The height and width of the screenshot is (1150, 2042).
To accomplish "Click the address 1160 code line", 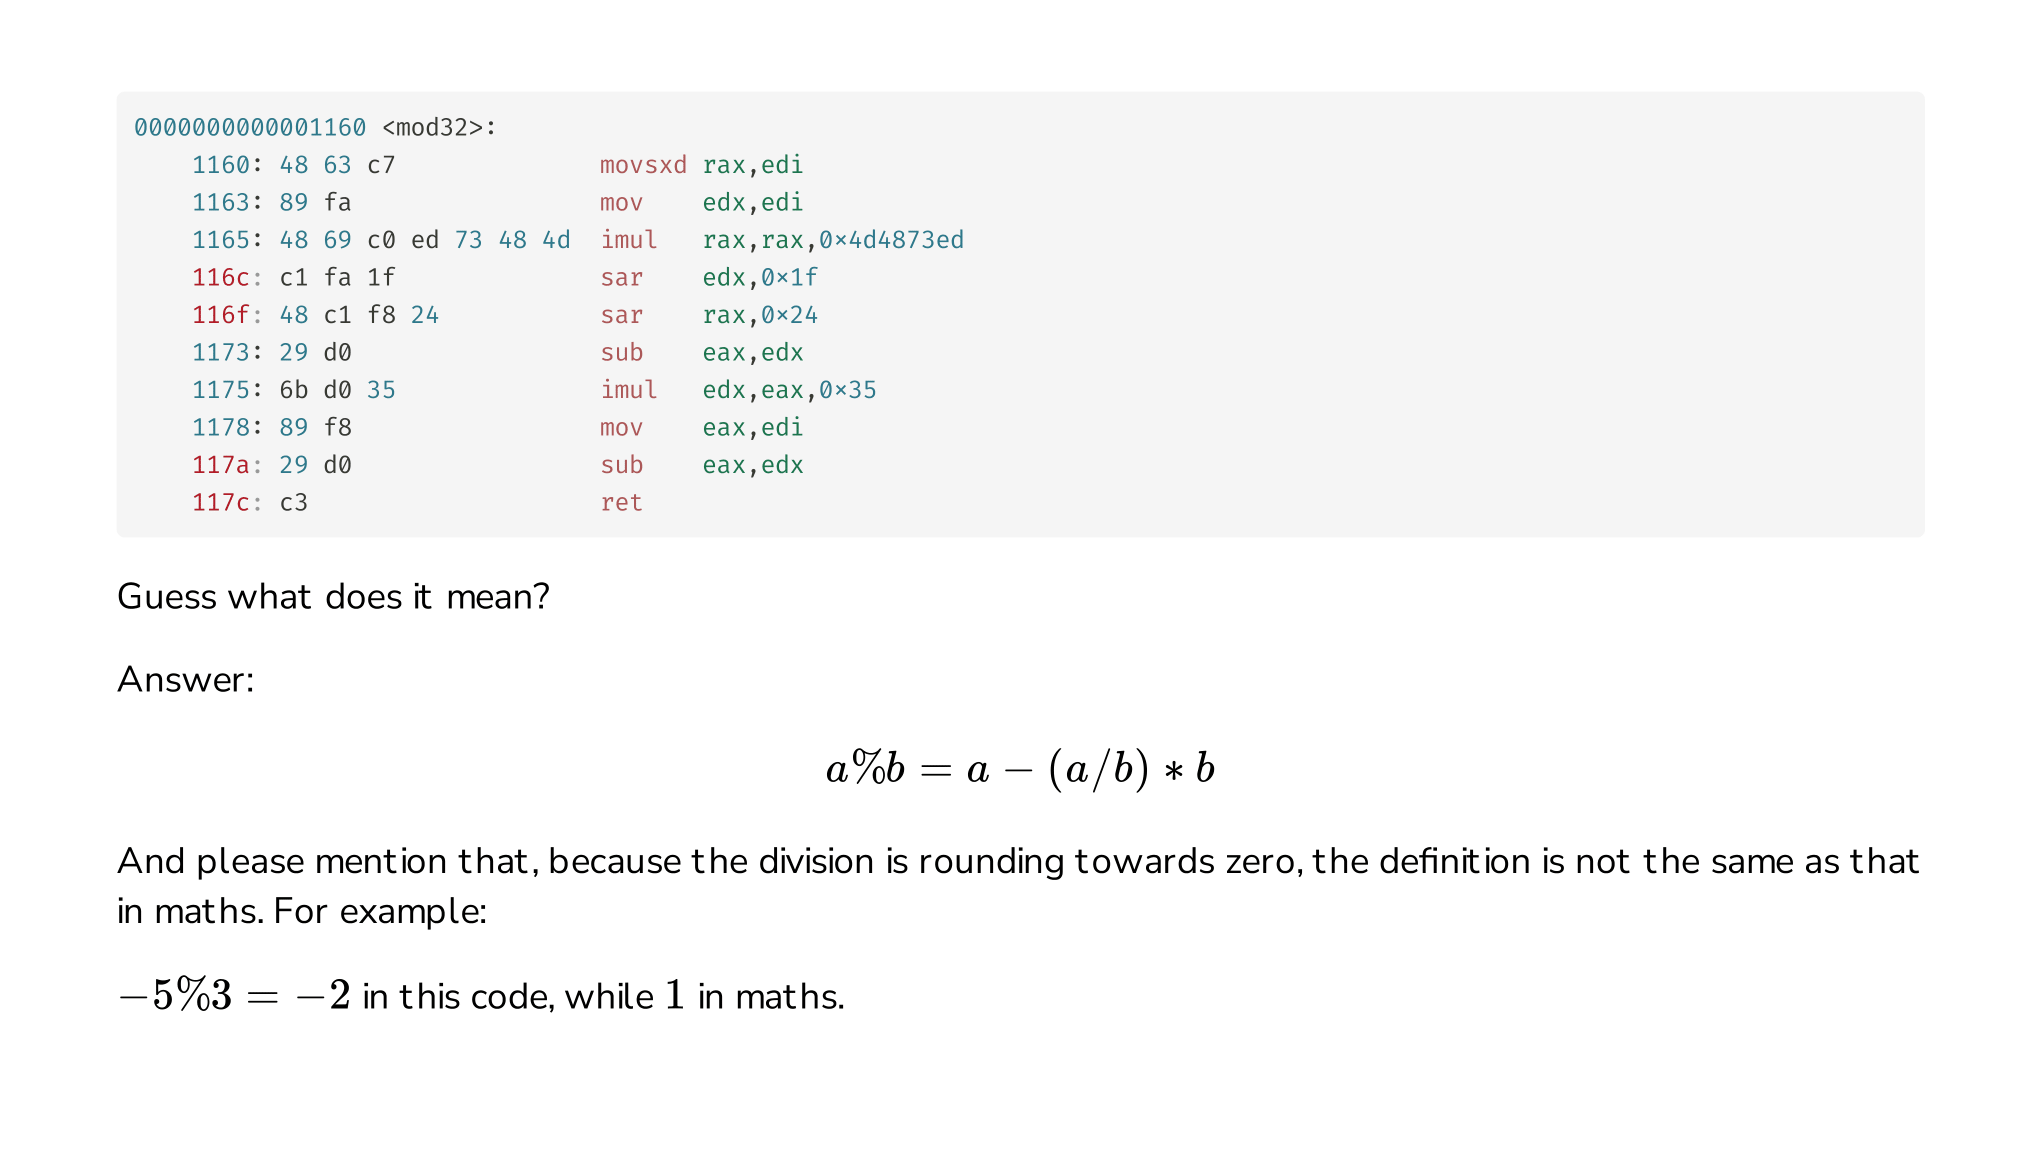I will 498,165.
